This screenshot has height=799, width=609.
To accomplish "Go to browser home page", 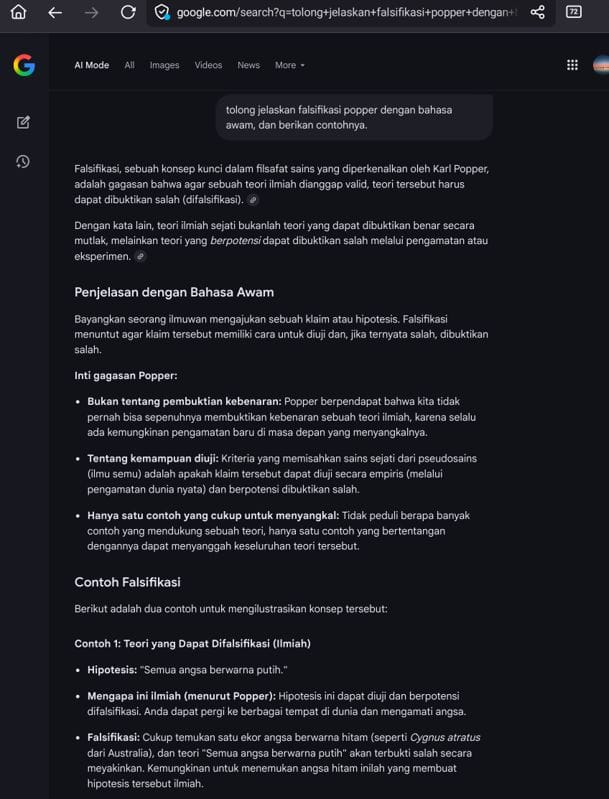I will [18, 12].
